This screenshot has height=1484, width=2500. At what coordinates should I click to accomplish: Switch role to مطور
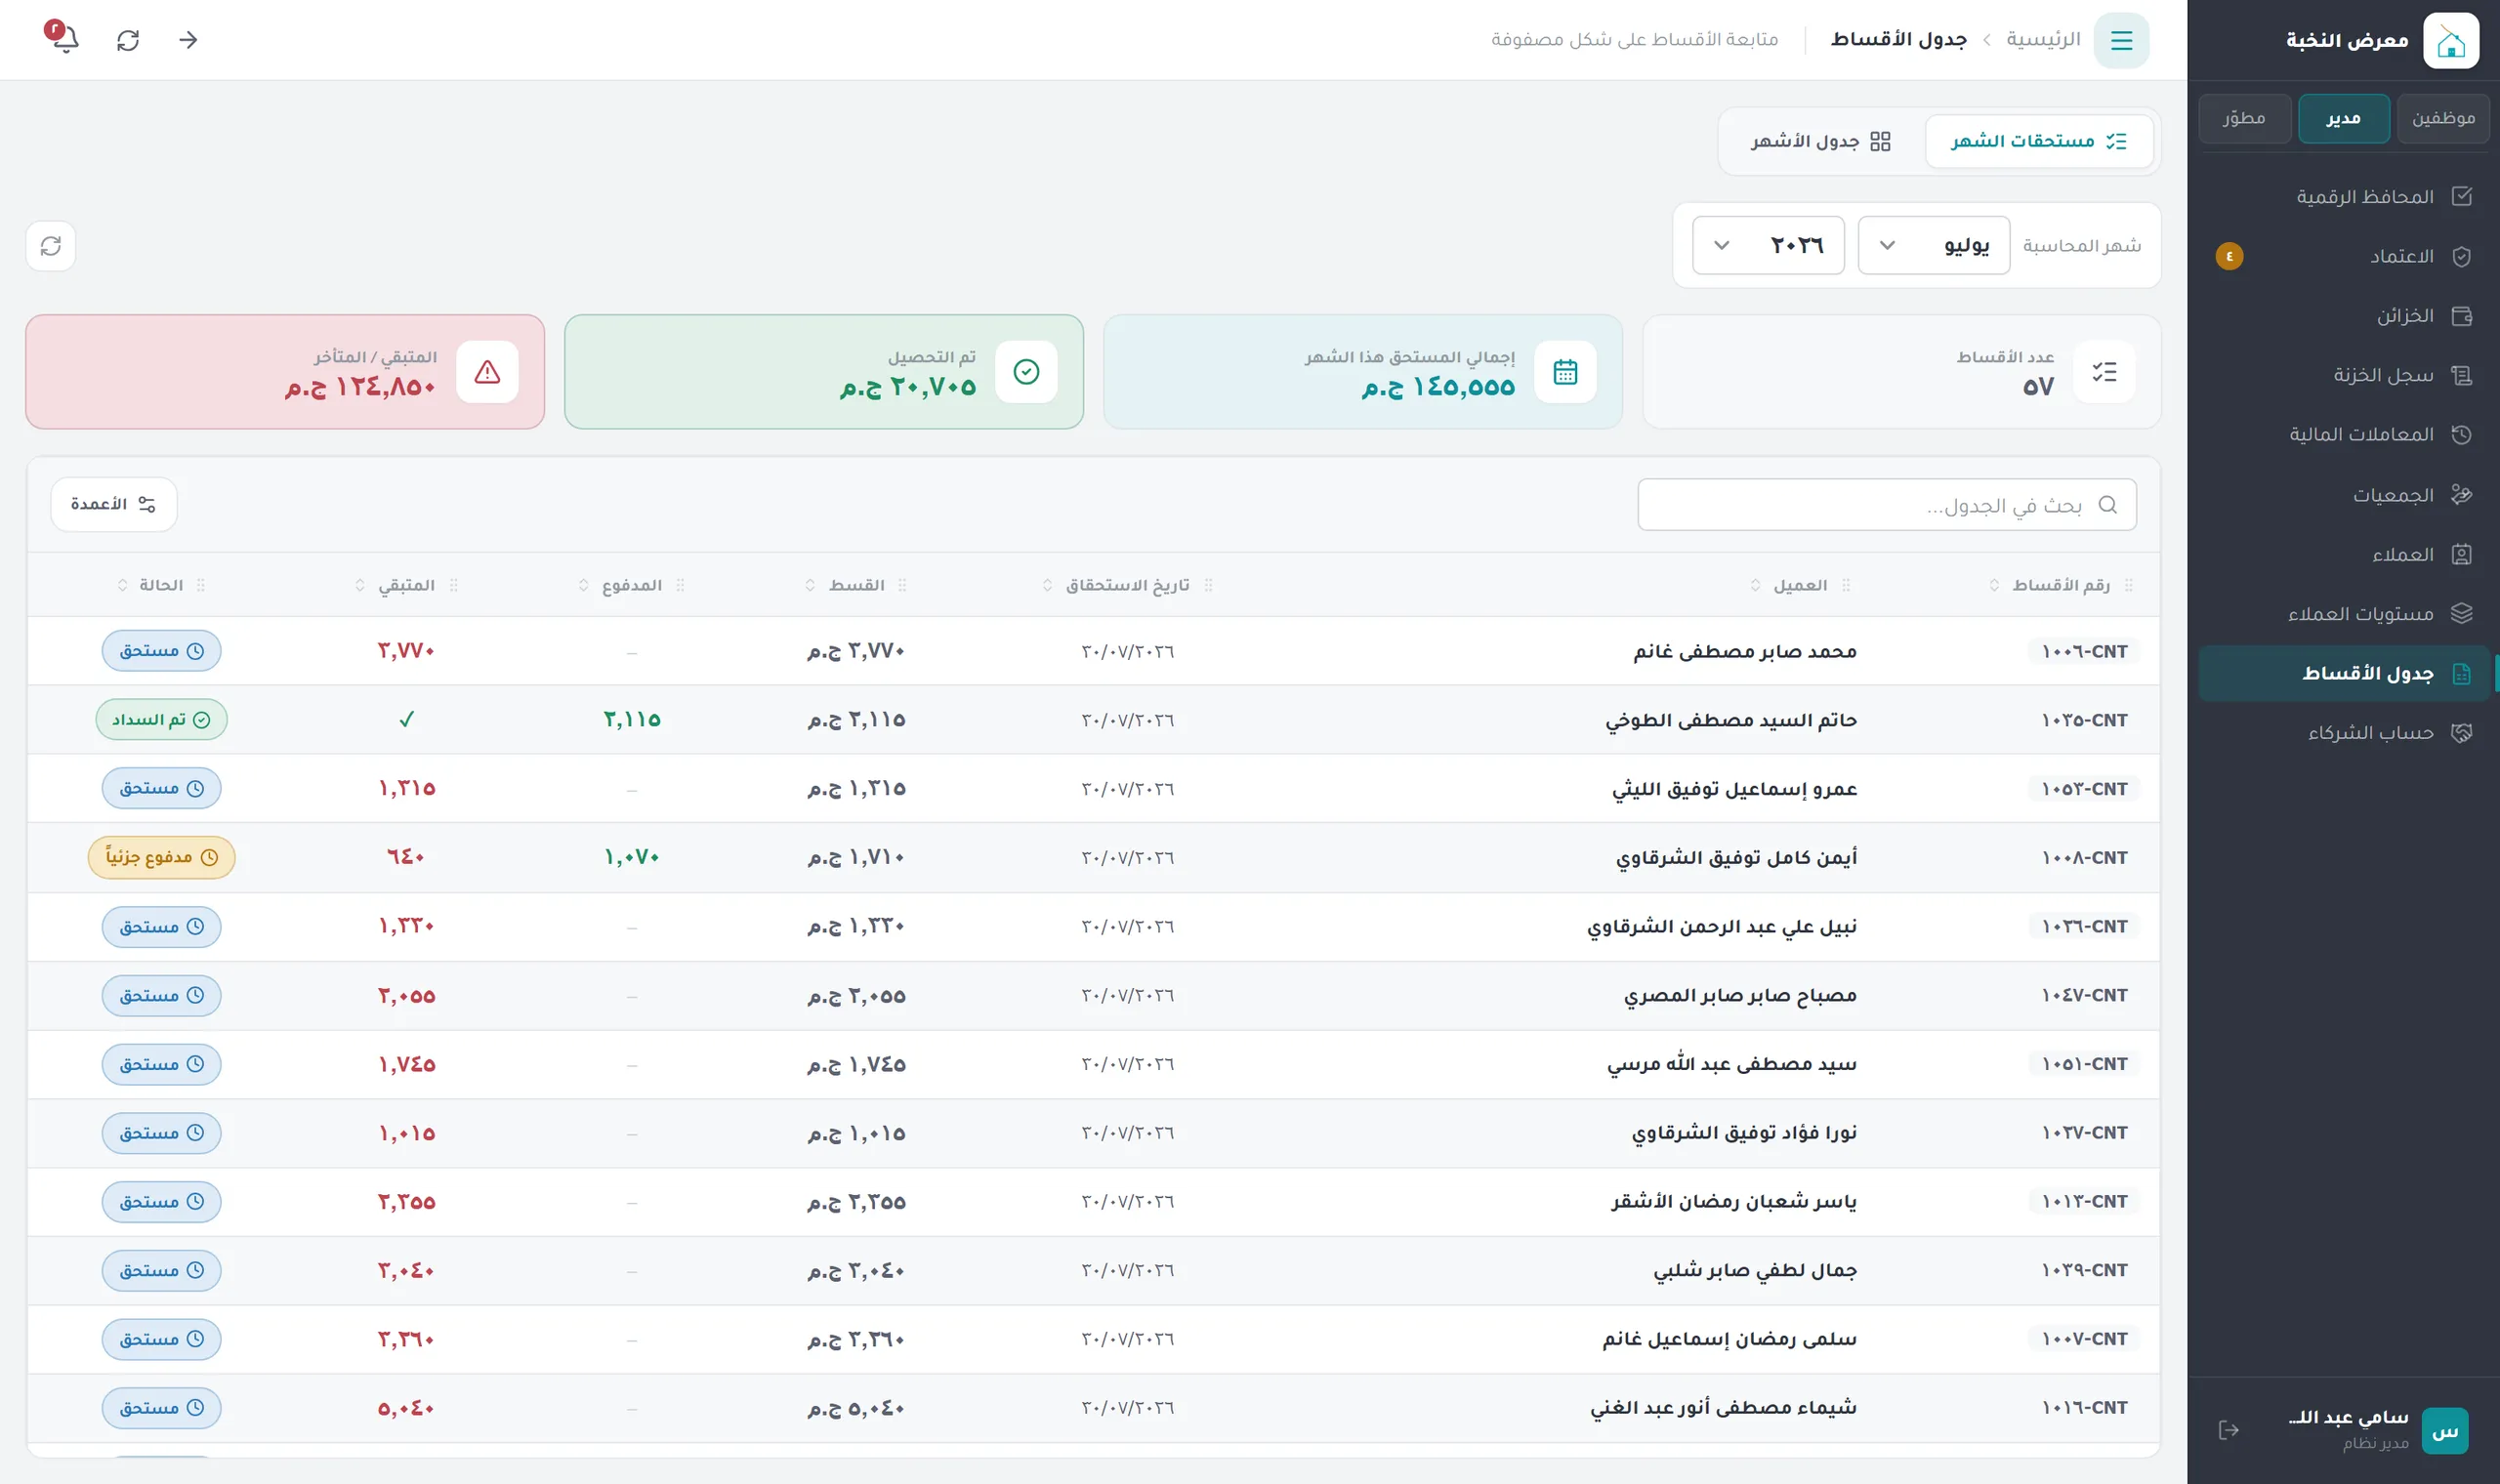(2244, 118)
